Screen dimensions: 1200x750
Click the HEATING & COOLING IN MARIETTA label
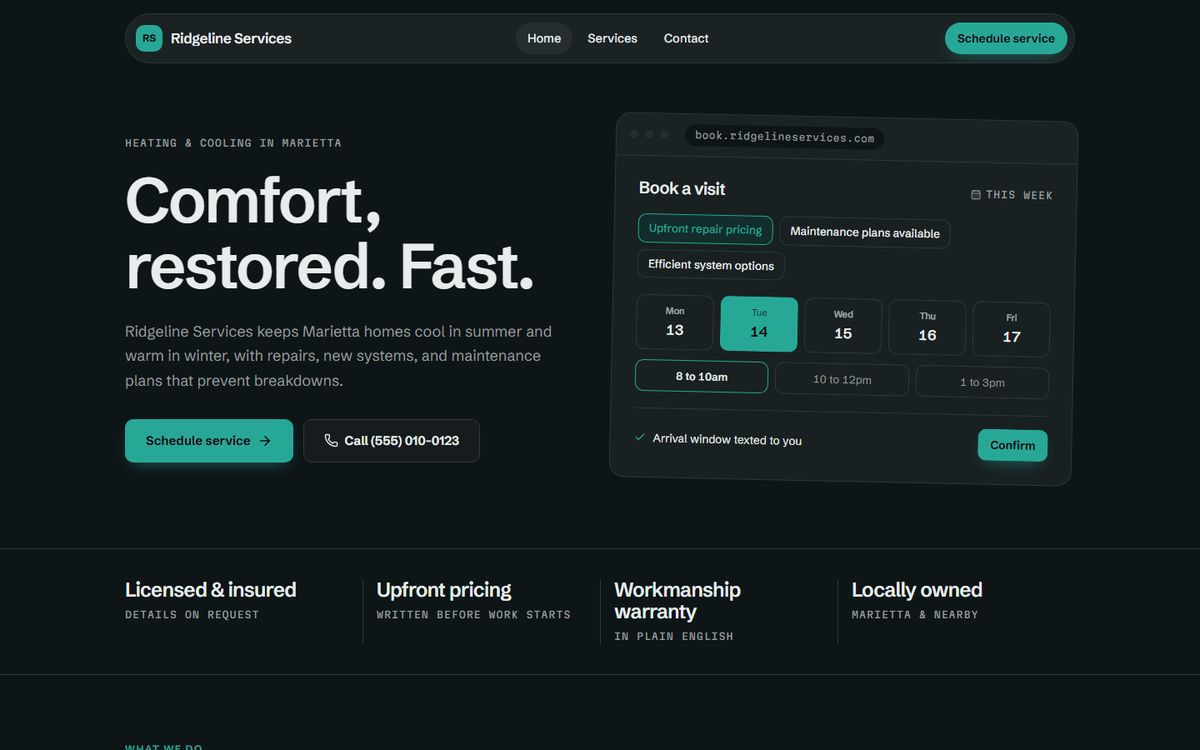(x=233, y=143)
